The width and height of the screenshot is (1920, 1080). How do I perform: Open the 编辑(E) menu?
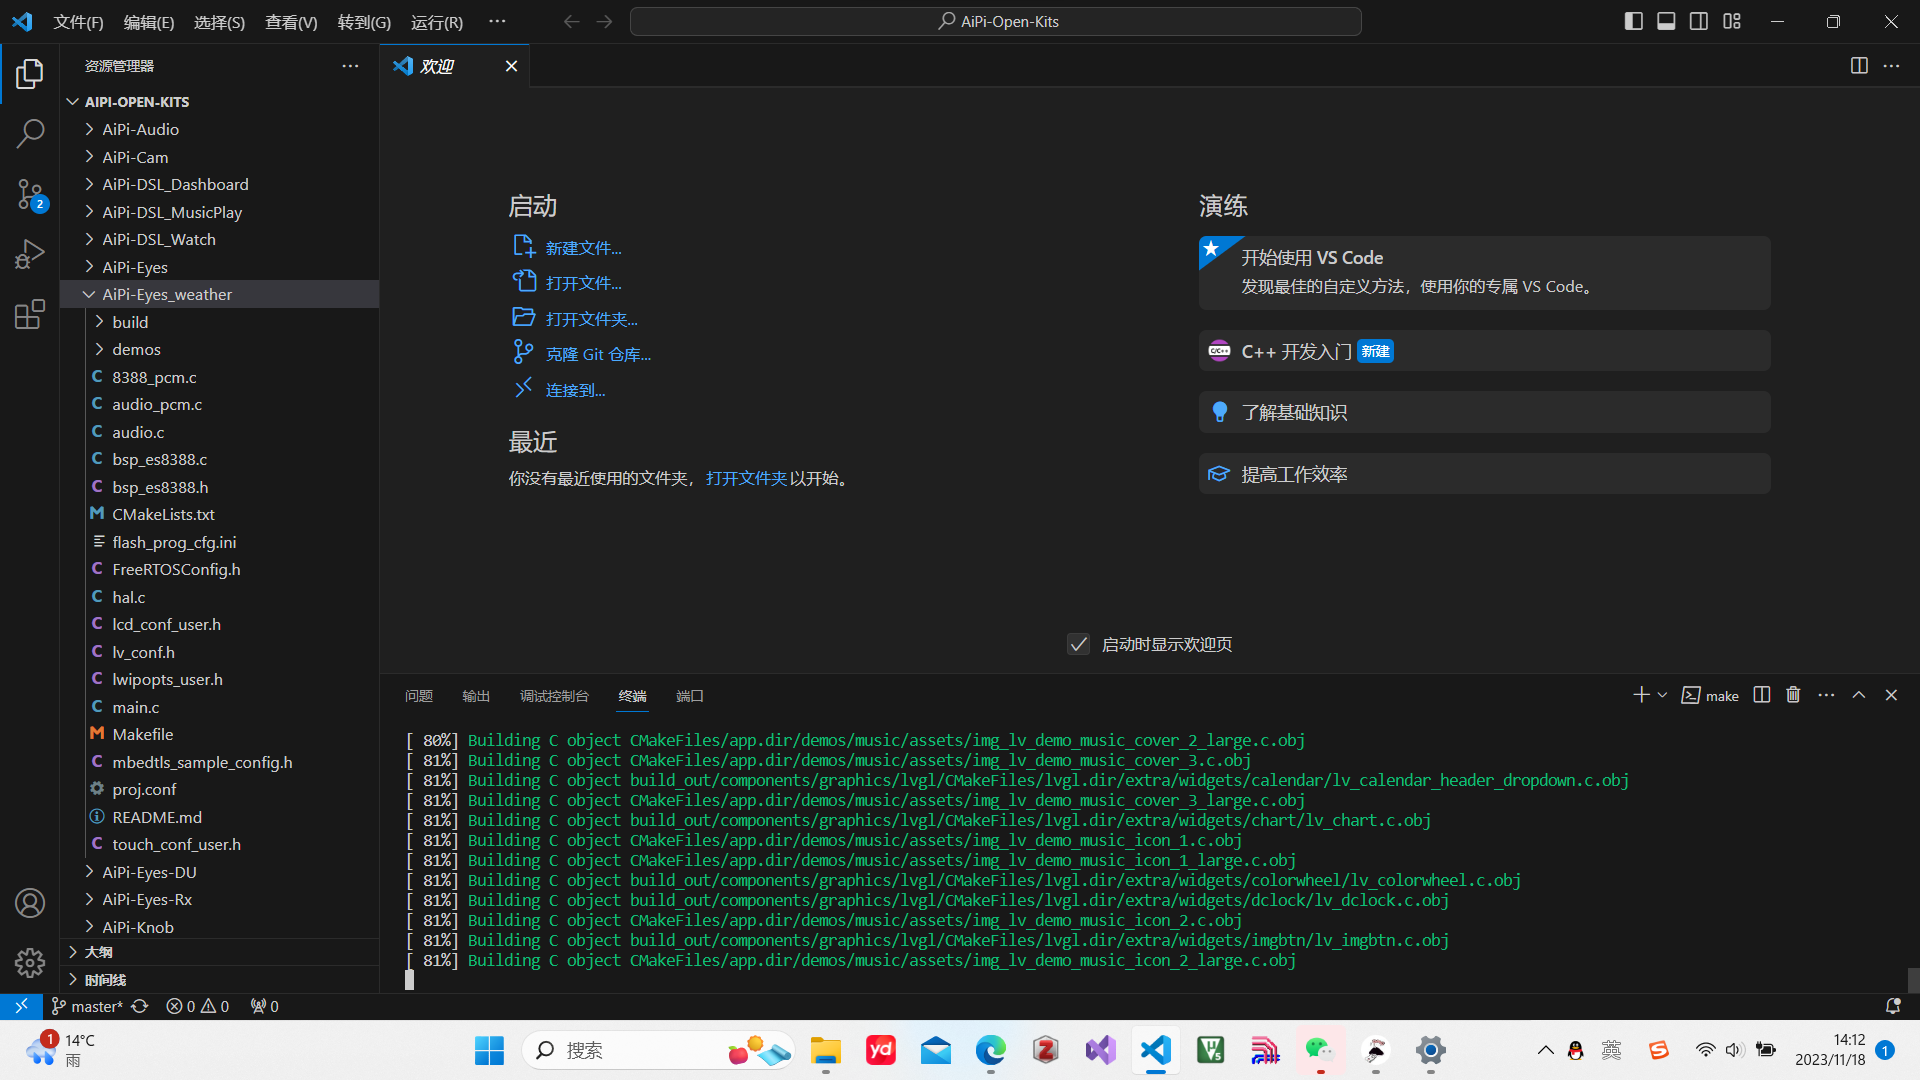(x=149, y=22)
